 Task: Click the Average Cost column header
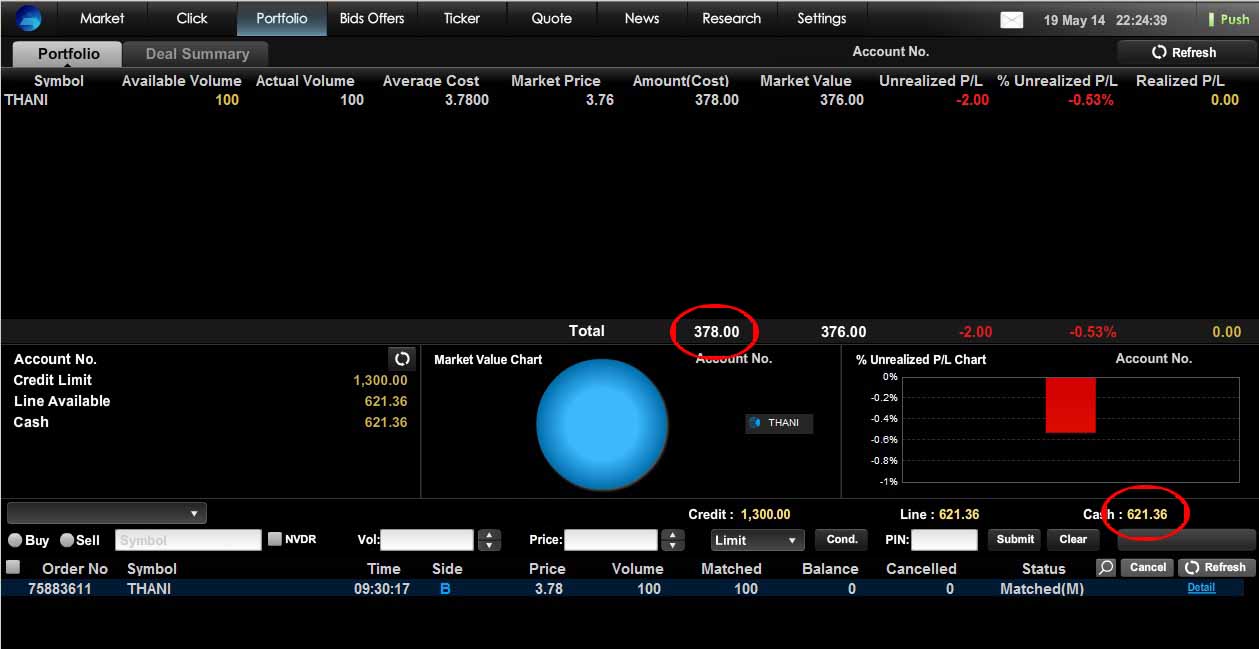(431, 81)
